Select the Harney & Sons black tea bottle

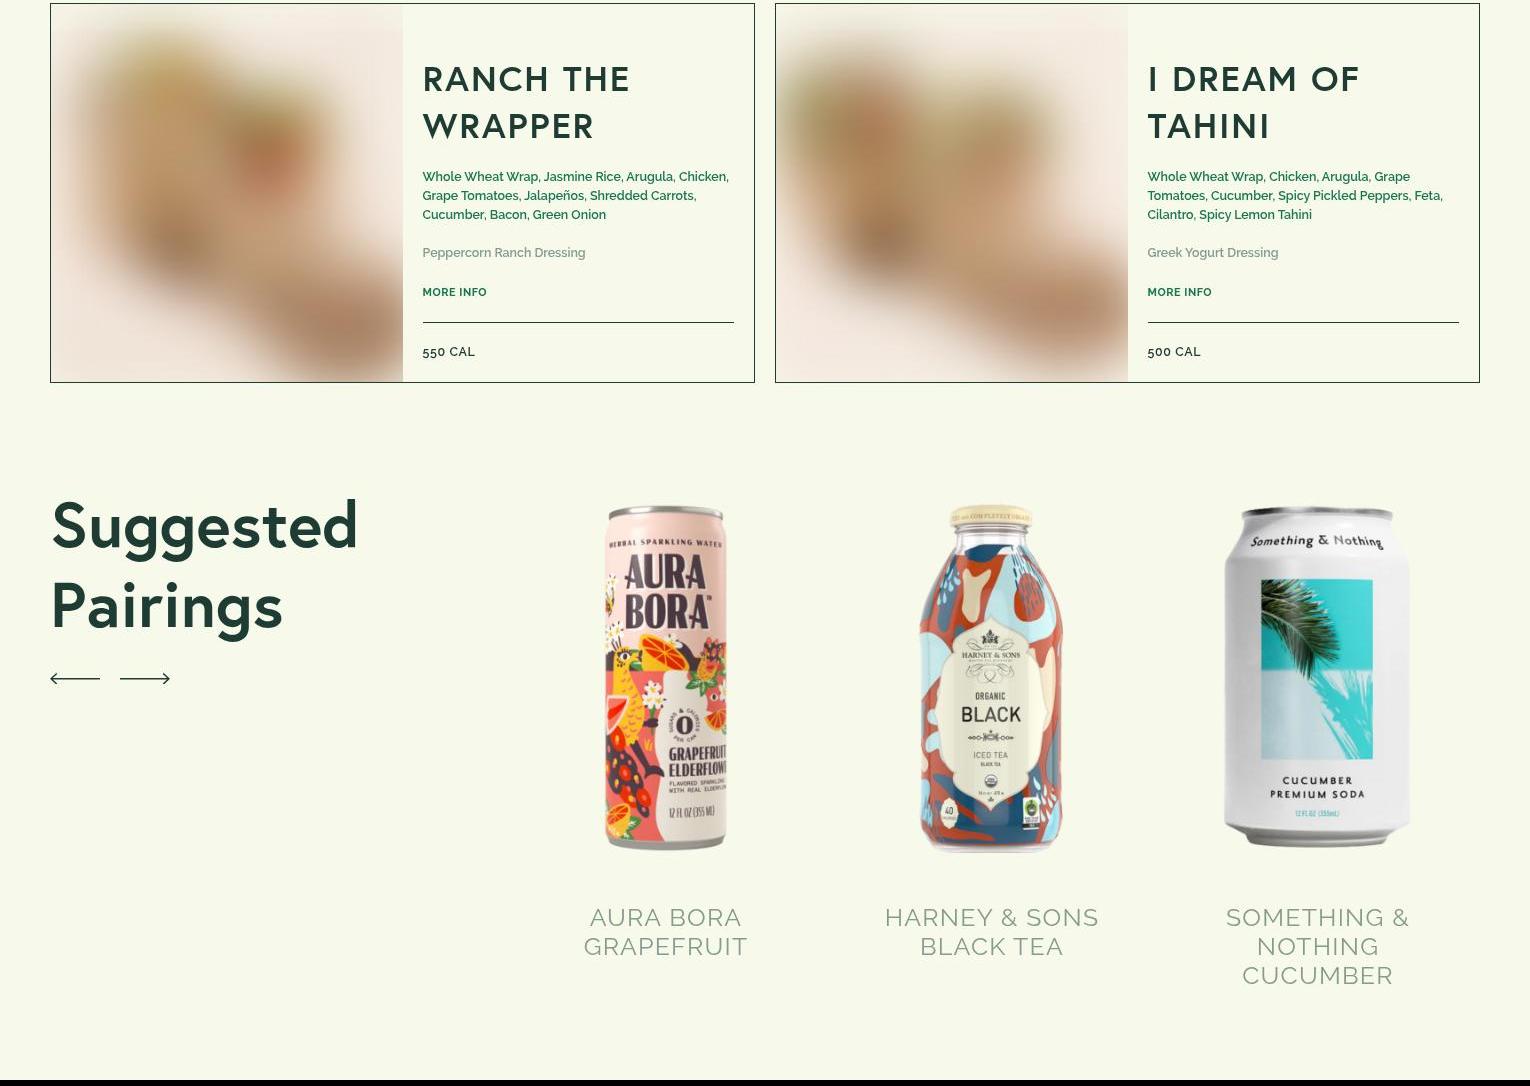(991, 678)
